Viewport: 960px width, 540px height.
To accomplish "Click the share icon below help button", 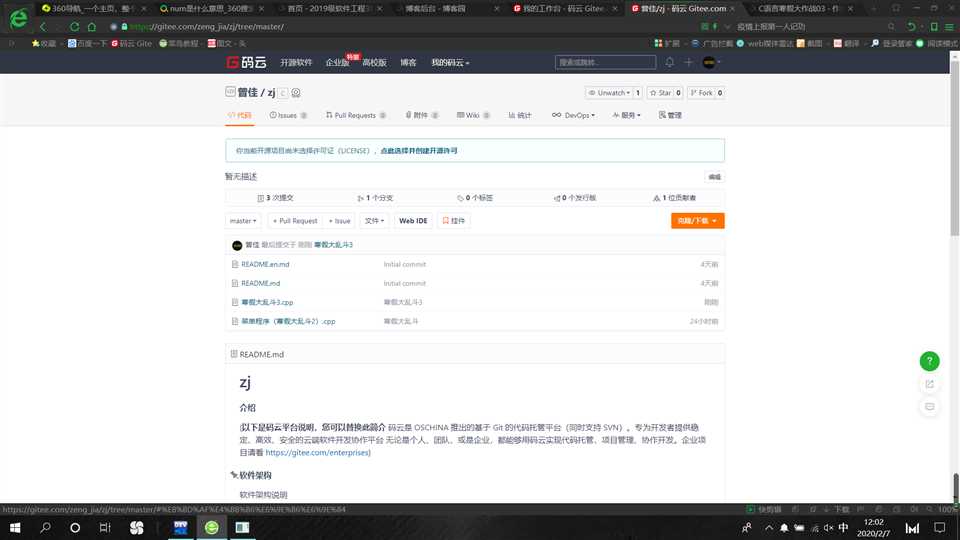I will [x=929, y=384].
